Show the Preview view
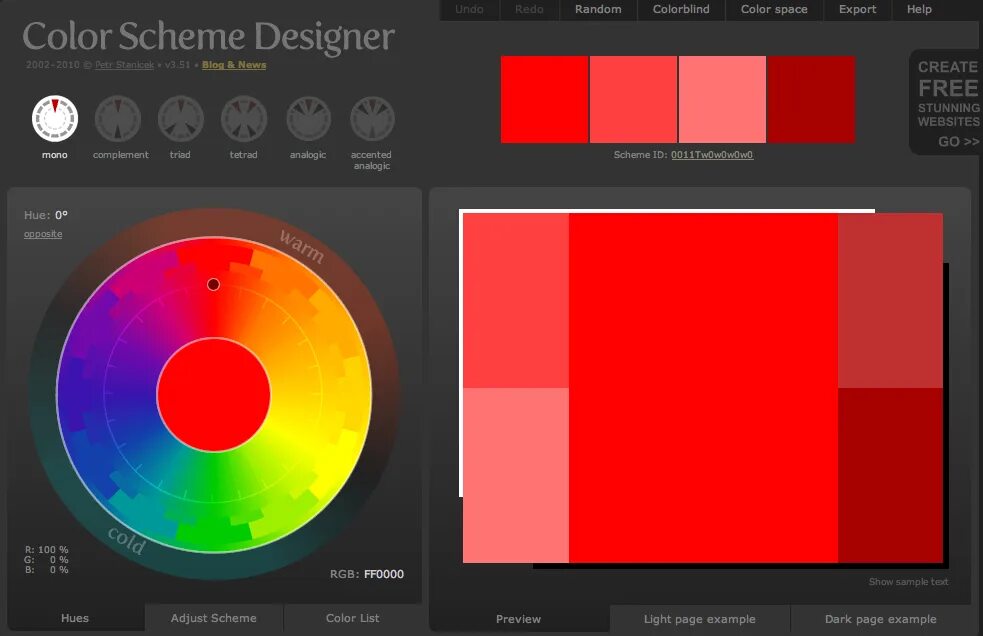 point(517,618)
